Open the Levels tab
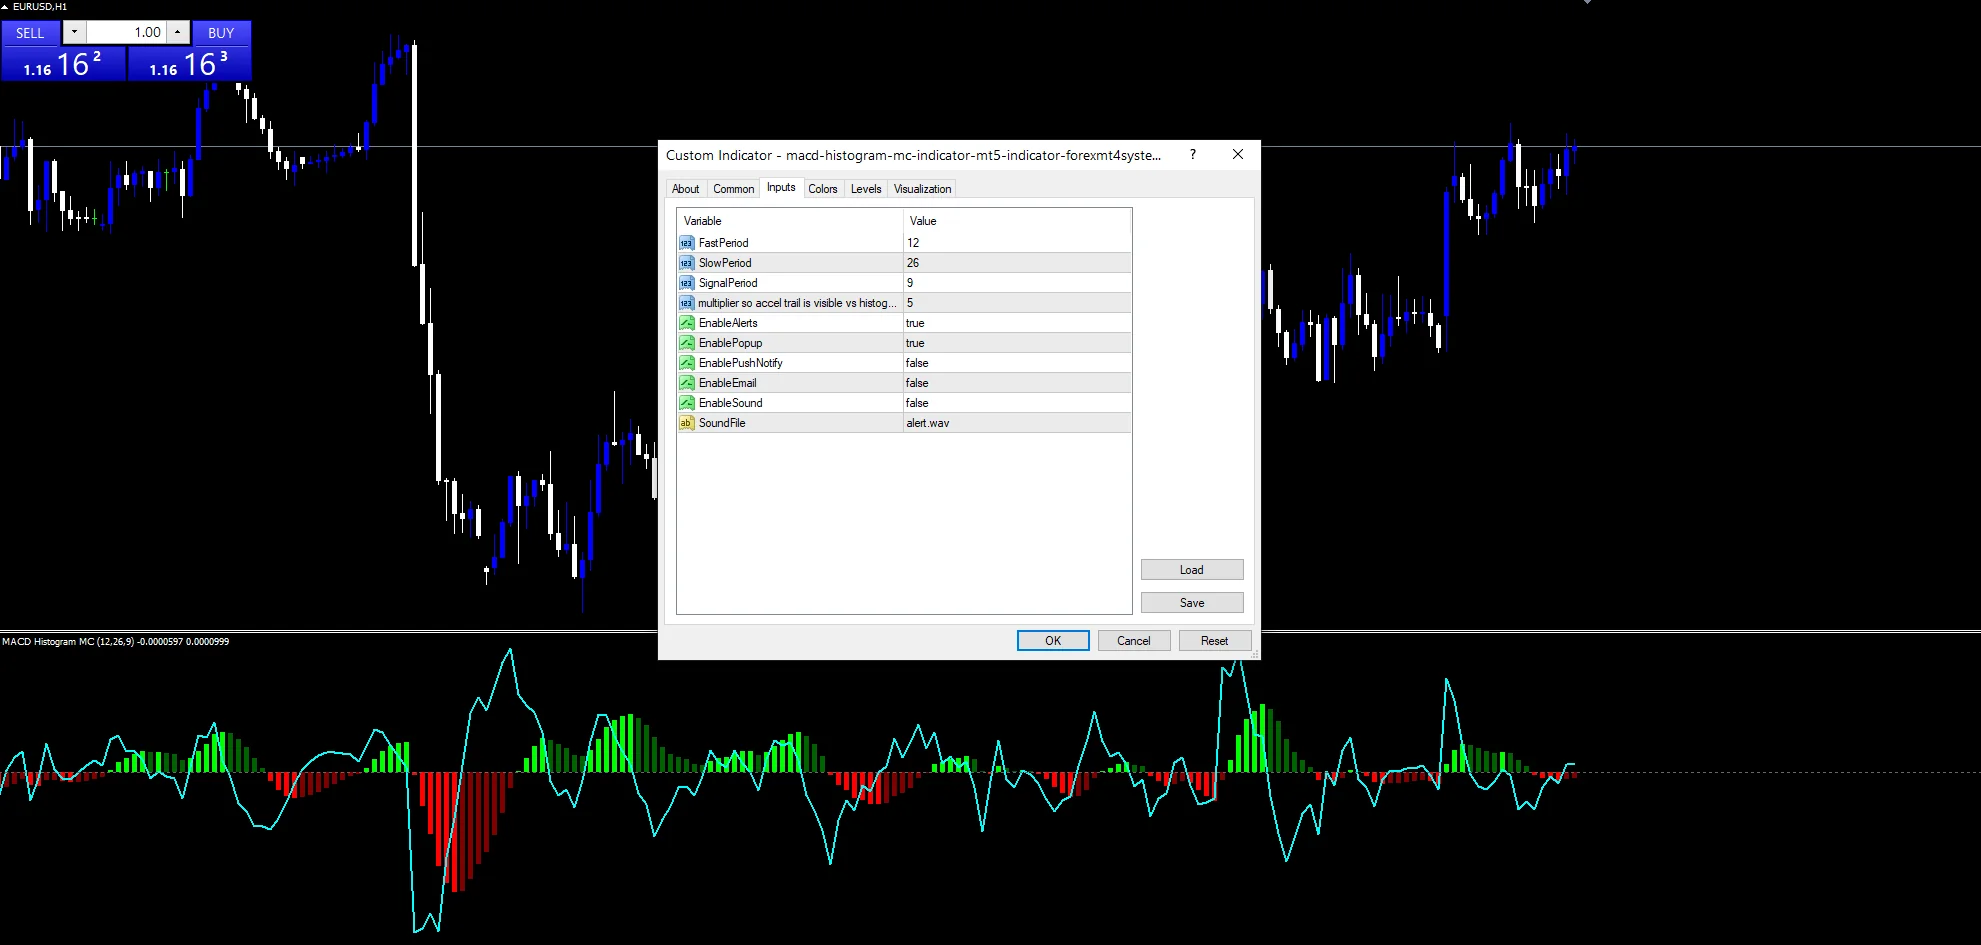This screenshot has width=1981, height=945. 866,189
